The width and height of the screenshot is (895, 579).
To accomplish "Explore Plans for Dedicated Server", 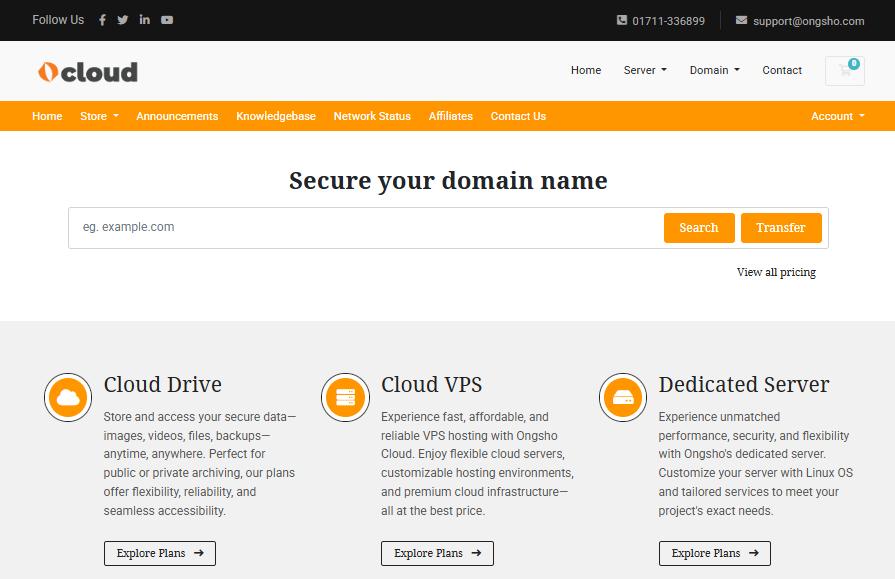I will 715,553.
